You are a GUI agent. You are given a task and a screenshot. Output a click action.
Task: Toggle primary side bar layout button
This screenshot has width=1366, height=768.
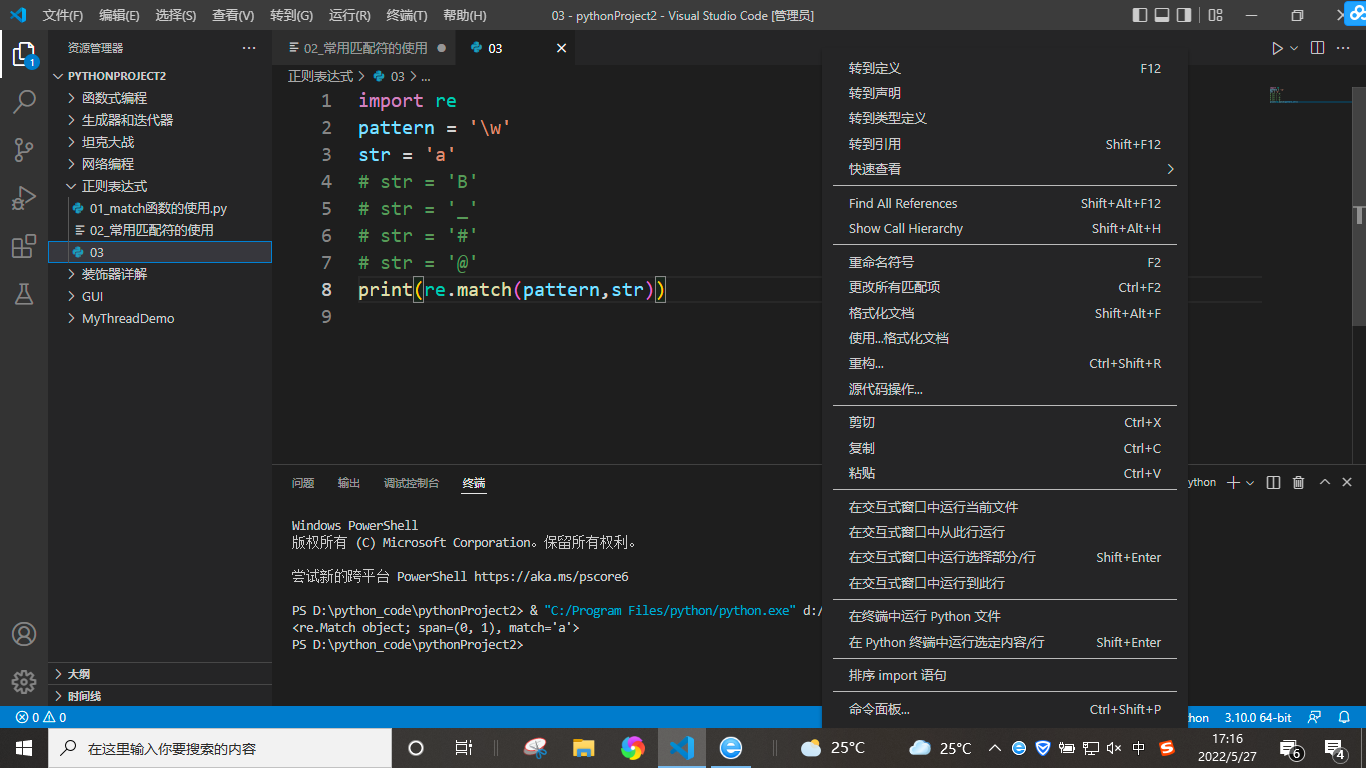(x=1140, y=15)
